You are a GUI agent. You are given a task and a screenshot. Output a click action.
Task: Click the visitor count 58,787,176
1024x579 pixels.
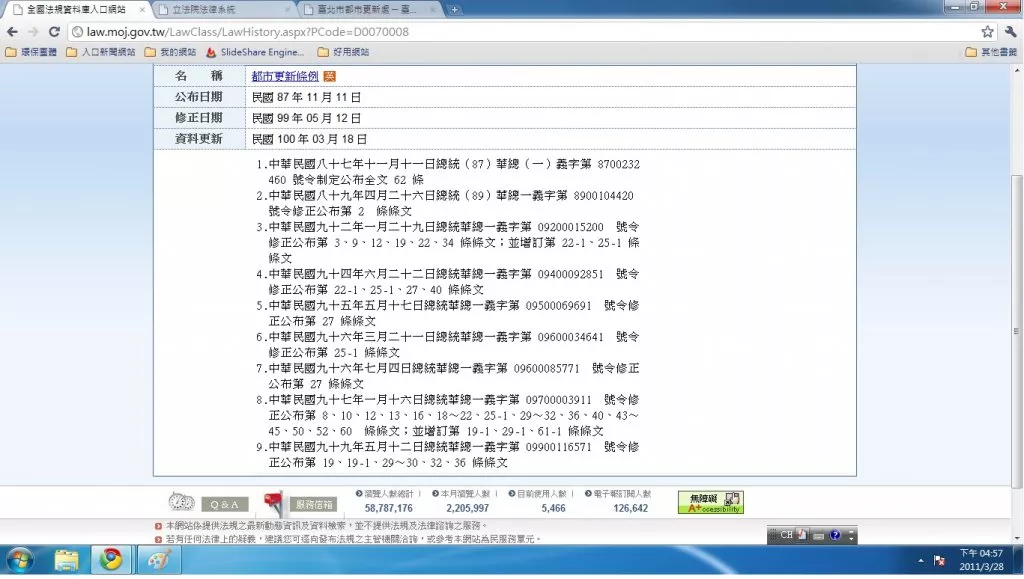point(389,508)
